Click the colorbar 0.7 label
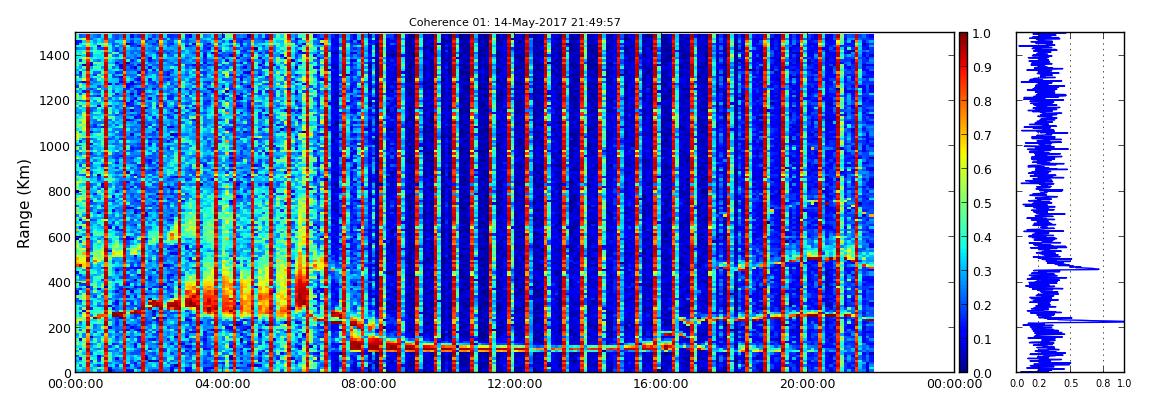 (x=982, y=136)
